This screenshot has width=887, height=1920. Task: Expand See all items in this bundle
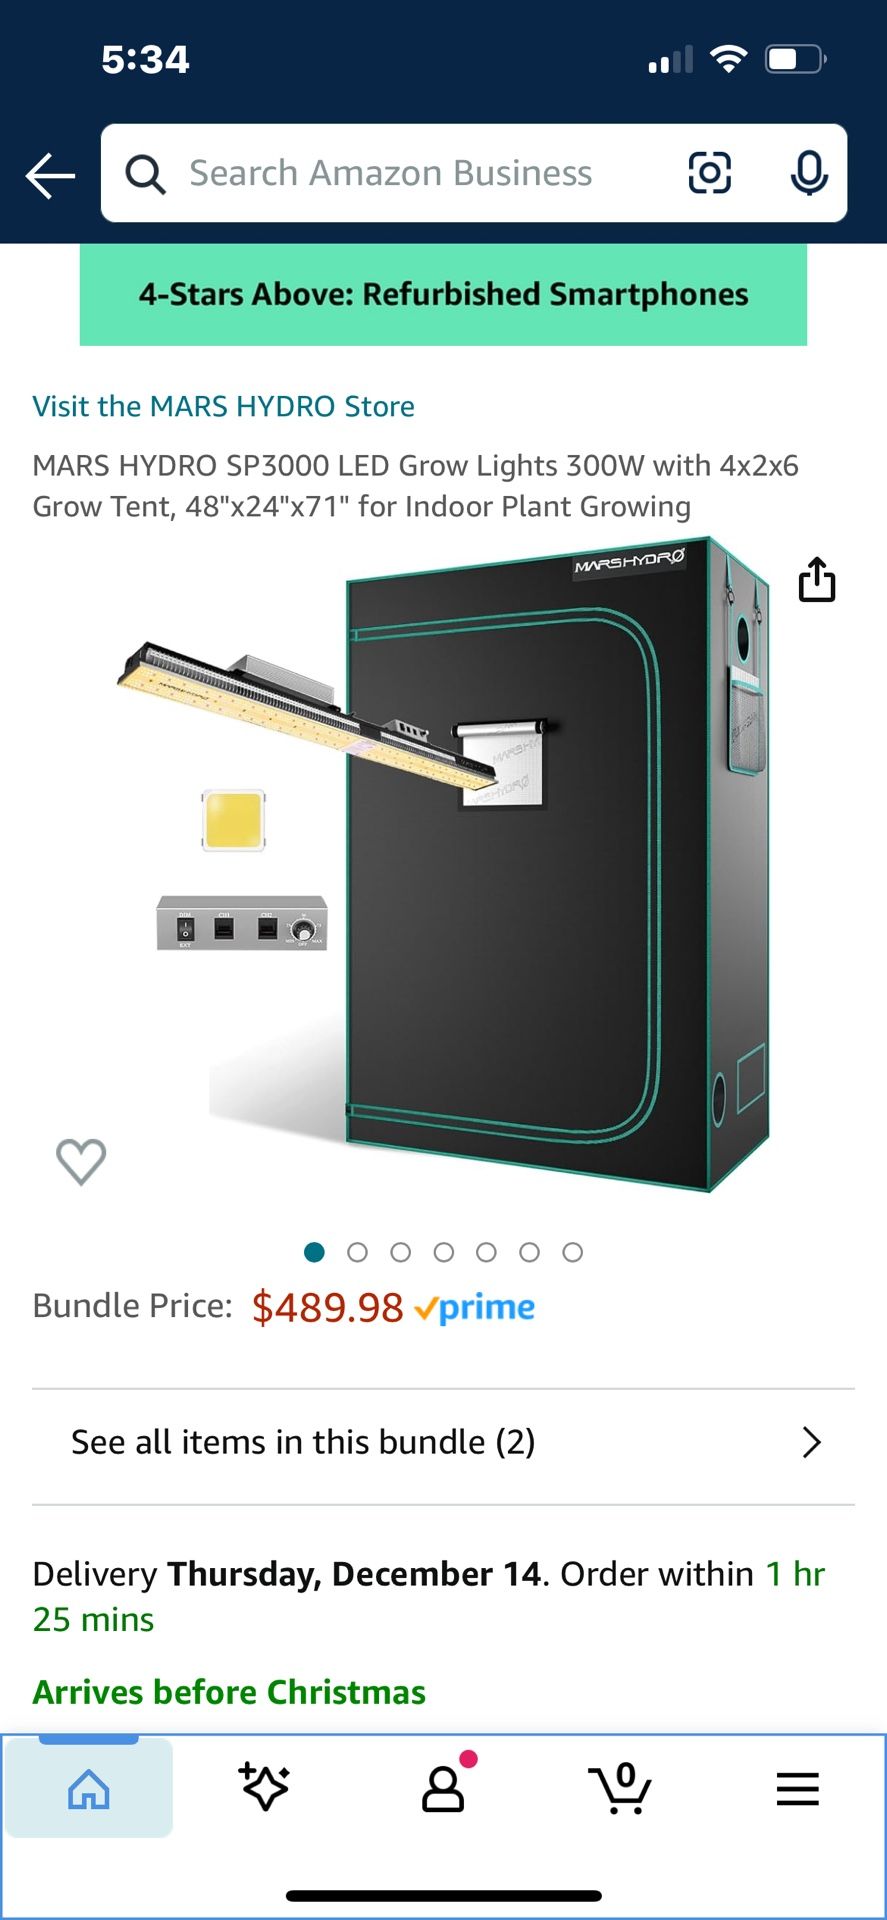443,1443
